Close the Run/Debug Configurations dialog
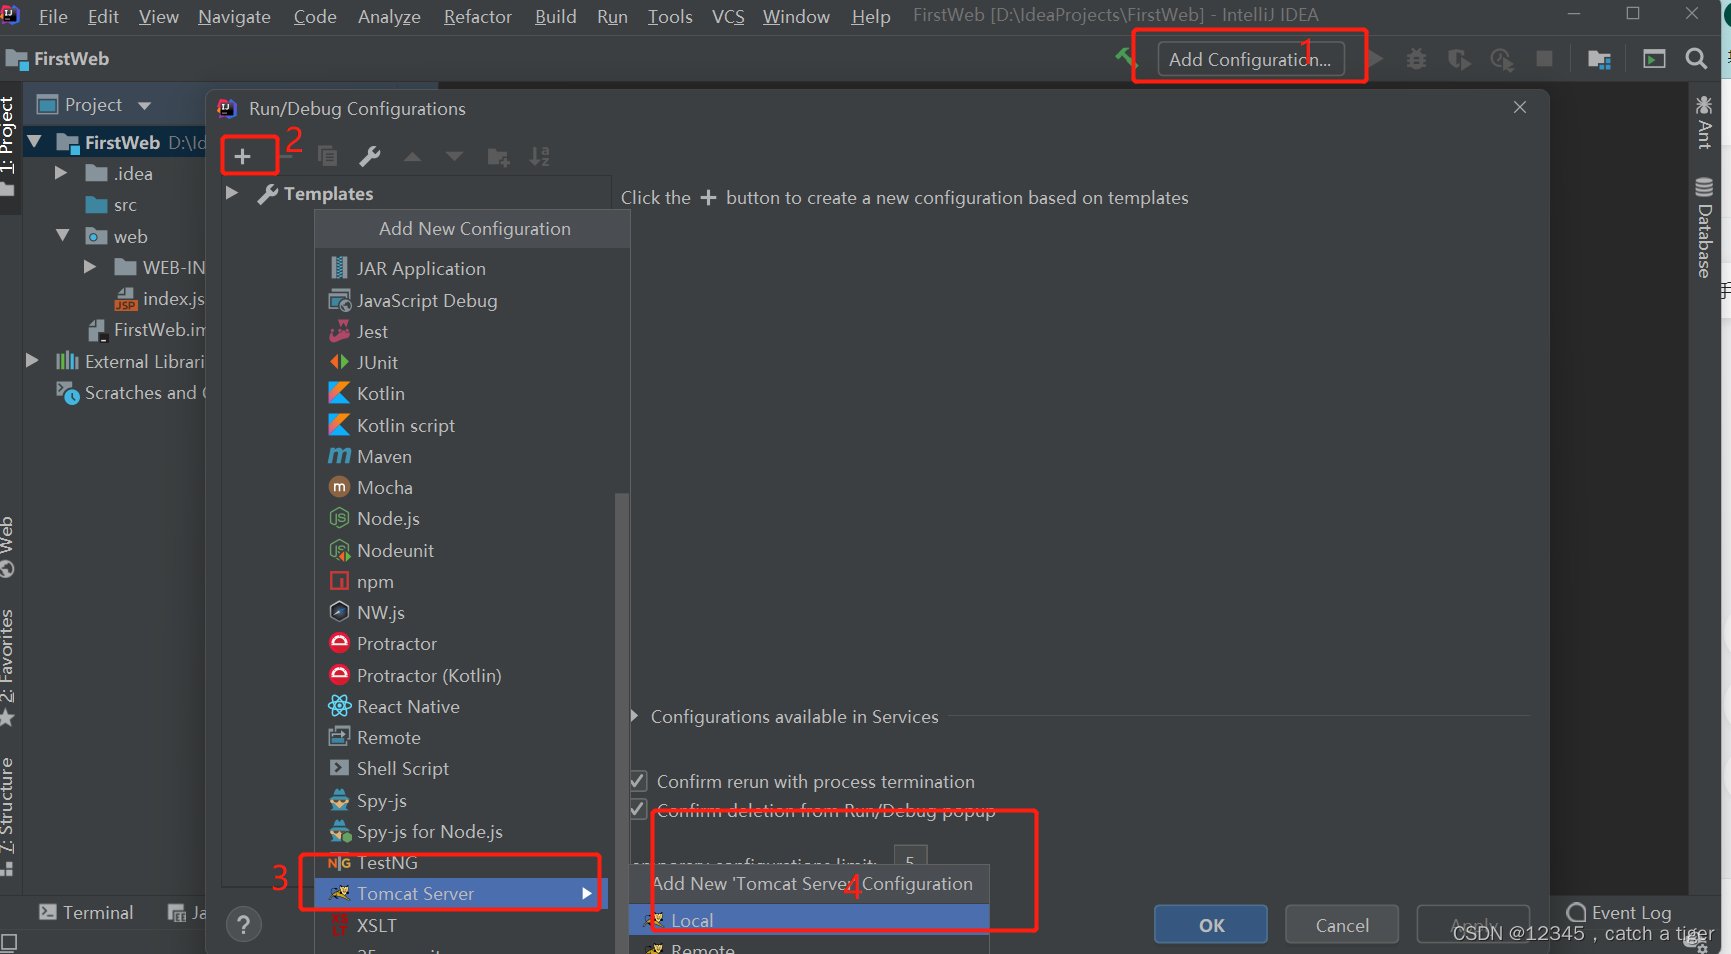The width and height of the screenshot is (1731, 954). pos(1520,107)
